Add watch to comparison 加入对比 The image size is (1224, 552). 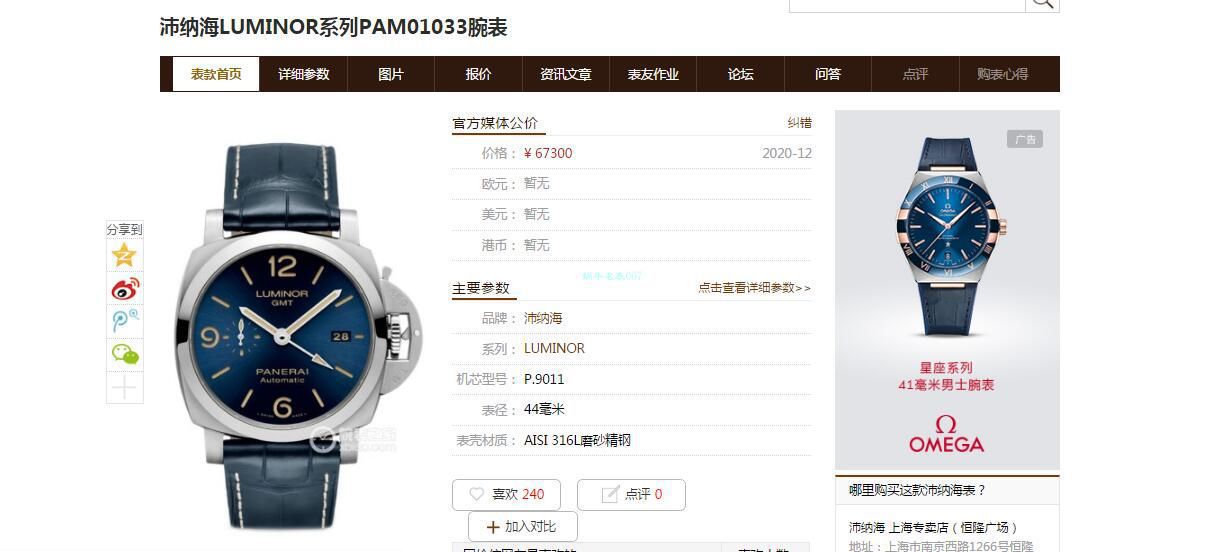pos(522,526)
